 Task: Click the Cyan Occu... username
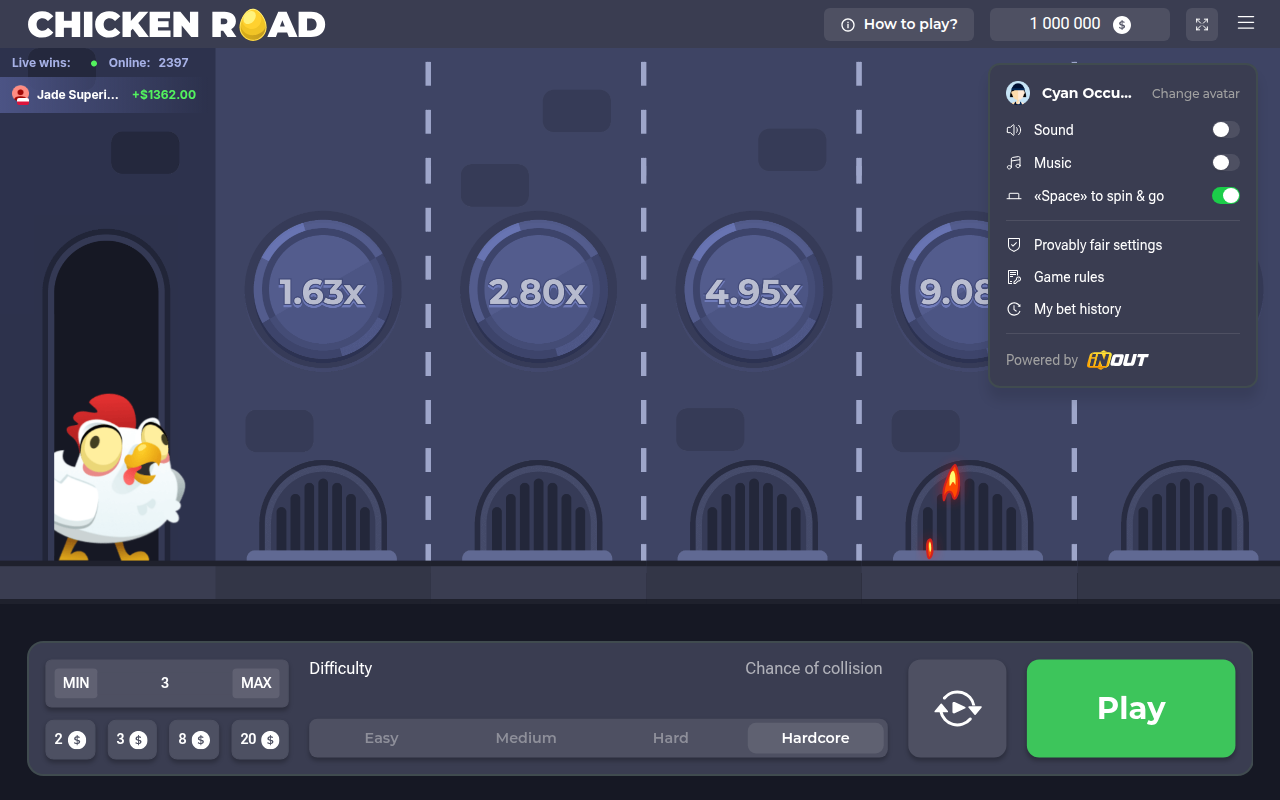(1087, 93)
